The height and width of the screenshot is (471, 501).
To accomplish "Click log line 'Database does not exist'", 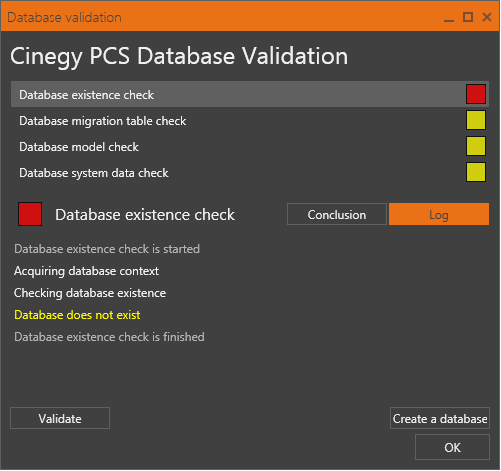I will tap(77, 315).
